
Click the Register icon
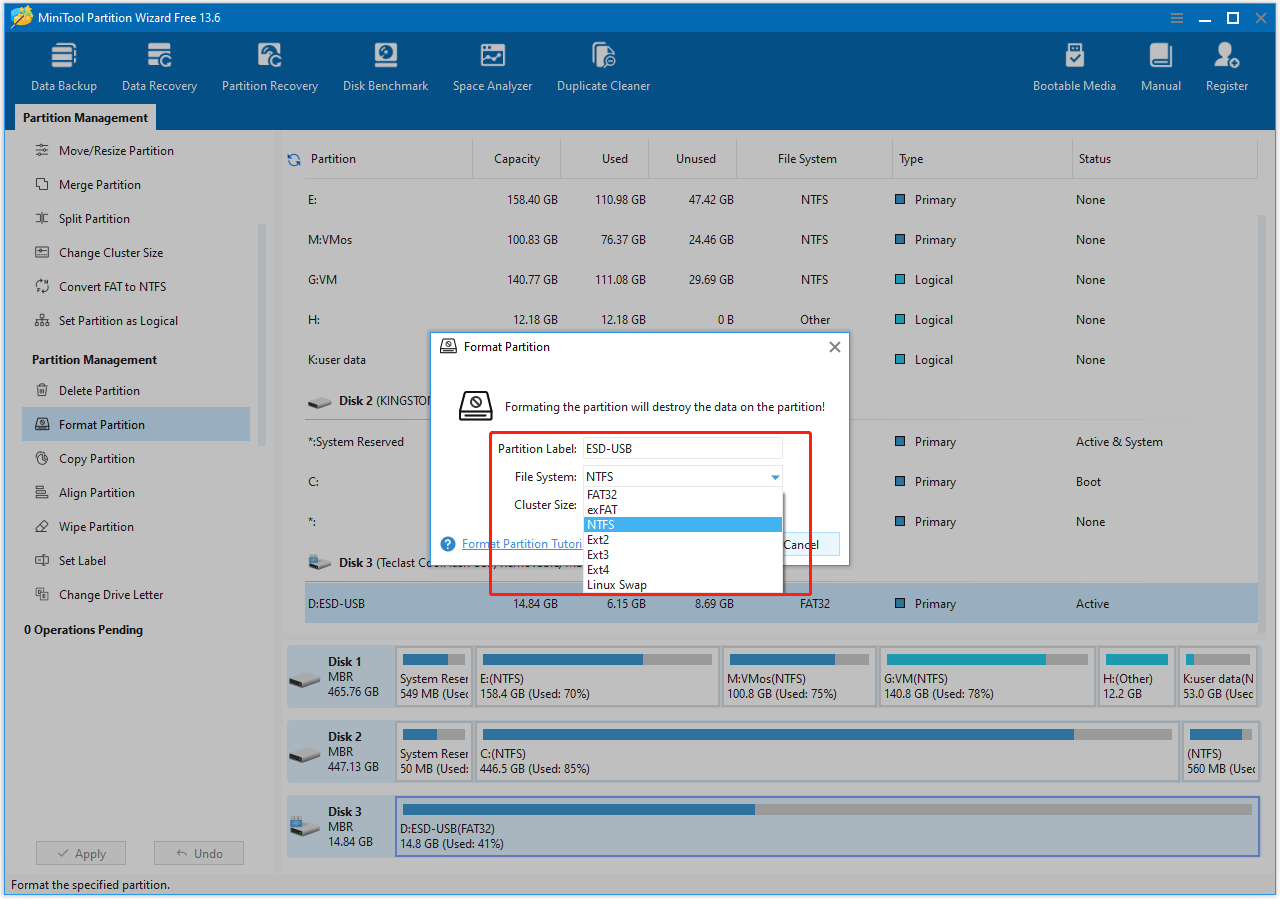click(1226, 64)
